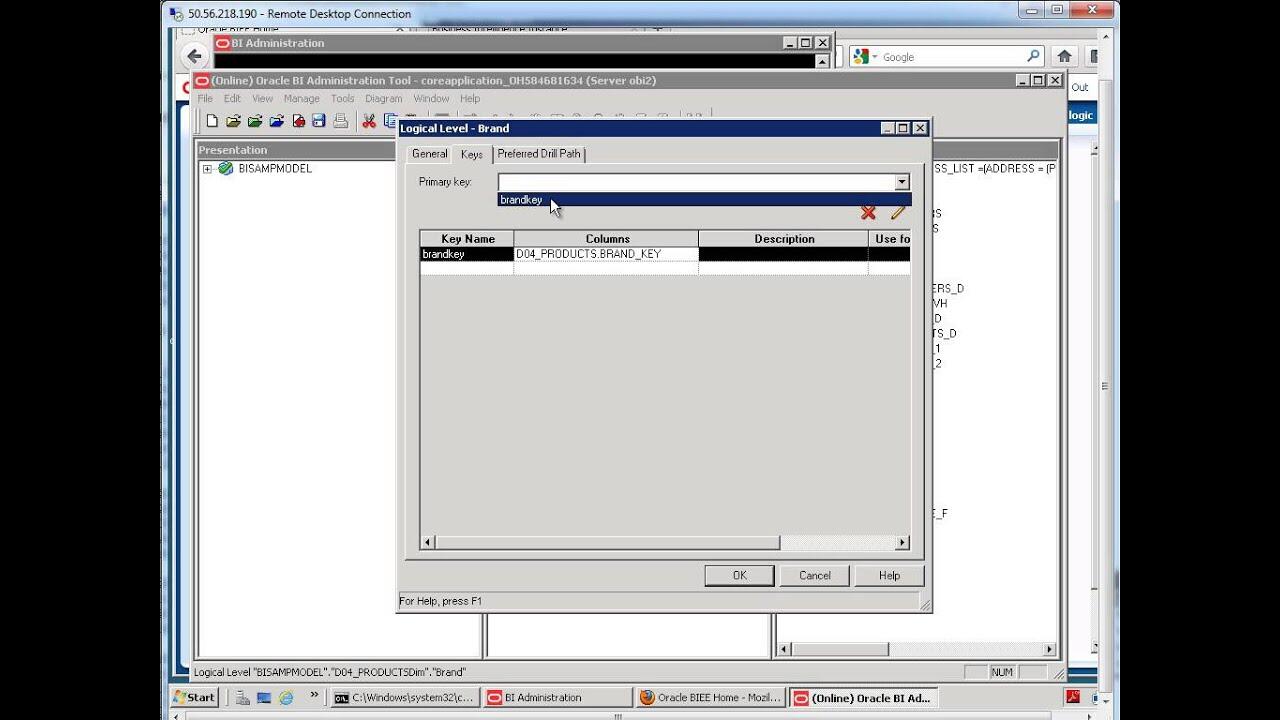The image size is (1280, 720).
Task: Click the Adobe PDF icon in system tray
Action: [x=1072, y=697]
